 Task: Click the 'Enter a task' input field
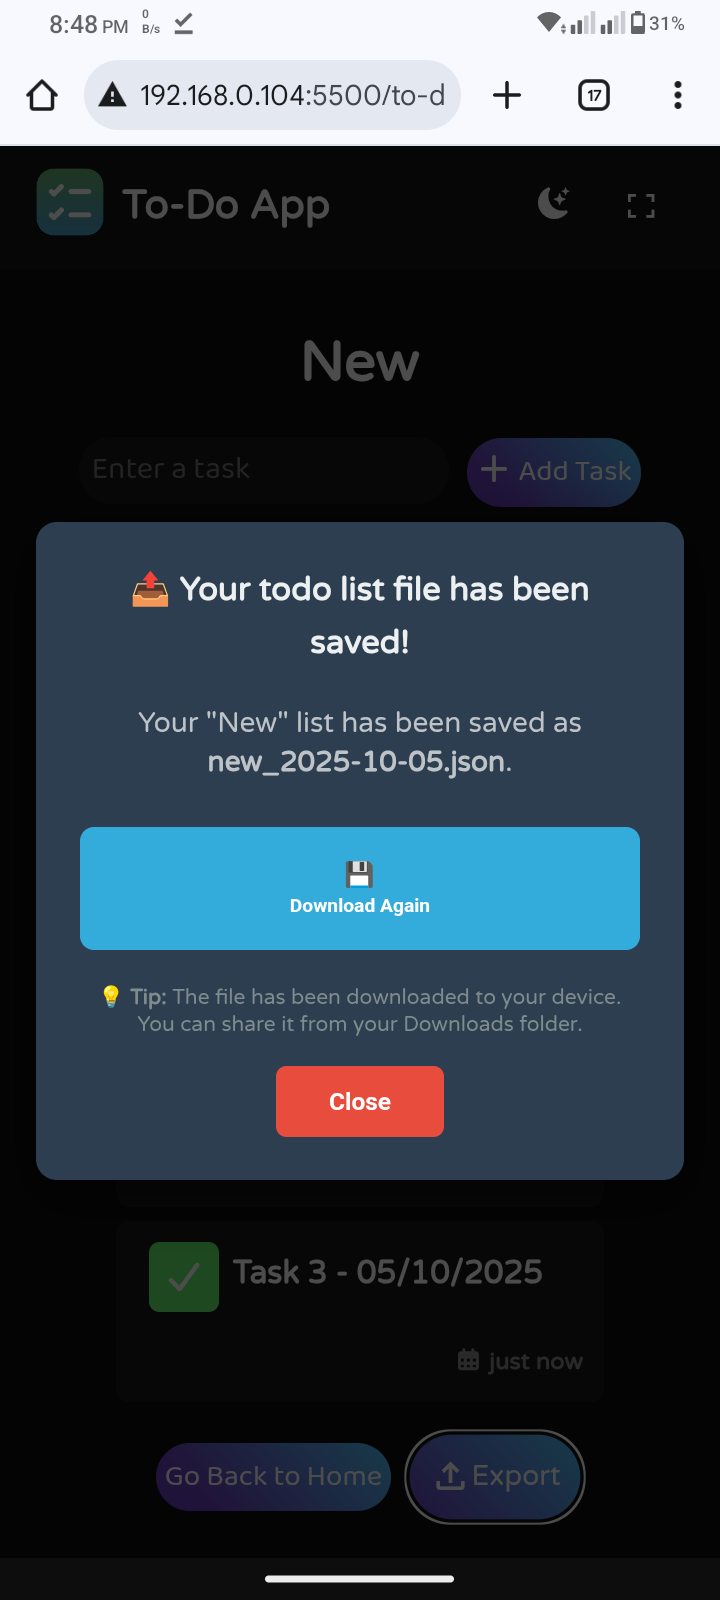click(x=263, y=469)
